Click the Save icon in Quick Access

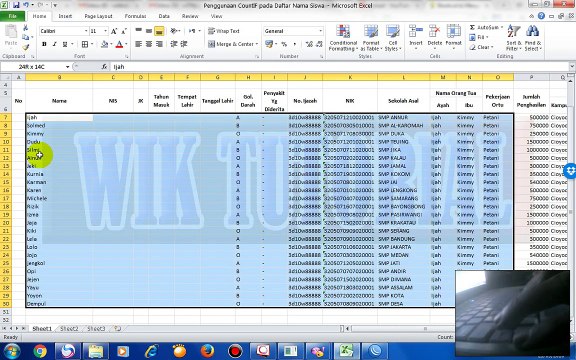16,5
